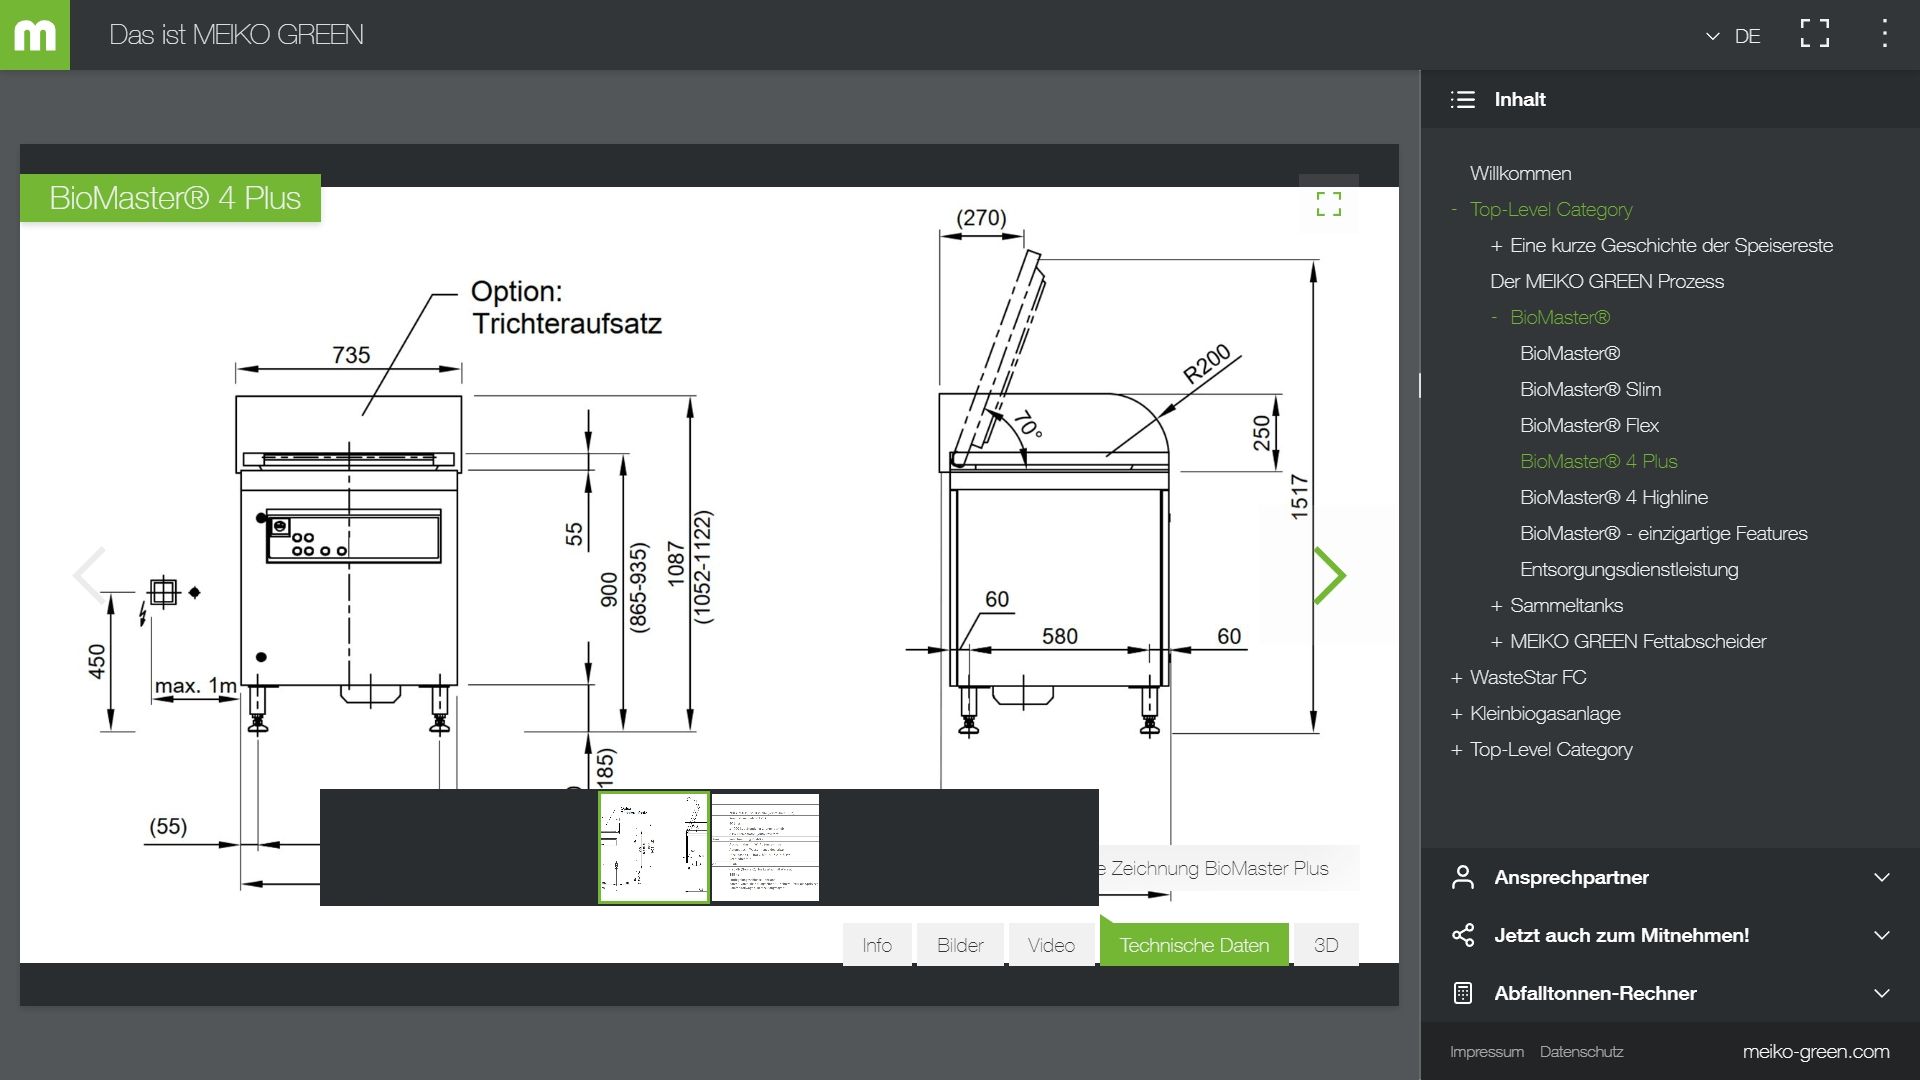
Task: Select the second technical data thumbnail
Action: tap(765, 847)
